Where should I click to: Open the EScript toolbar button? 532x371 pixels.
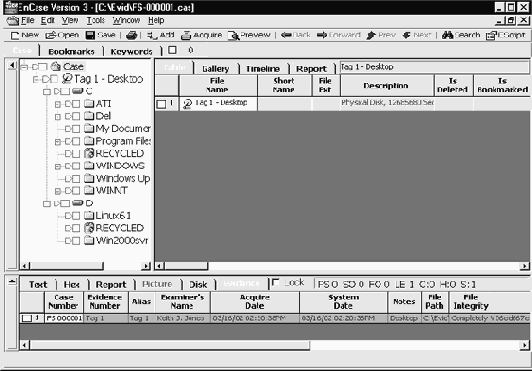pyautogui.click(x=506, y=35)
